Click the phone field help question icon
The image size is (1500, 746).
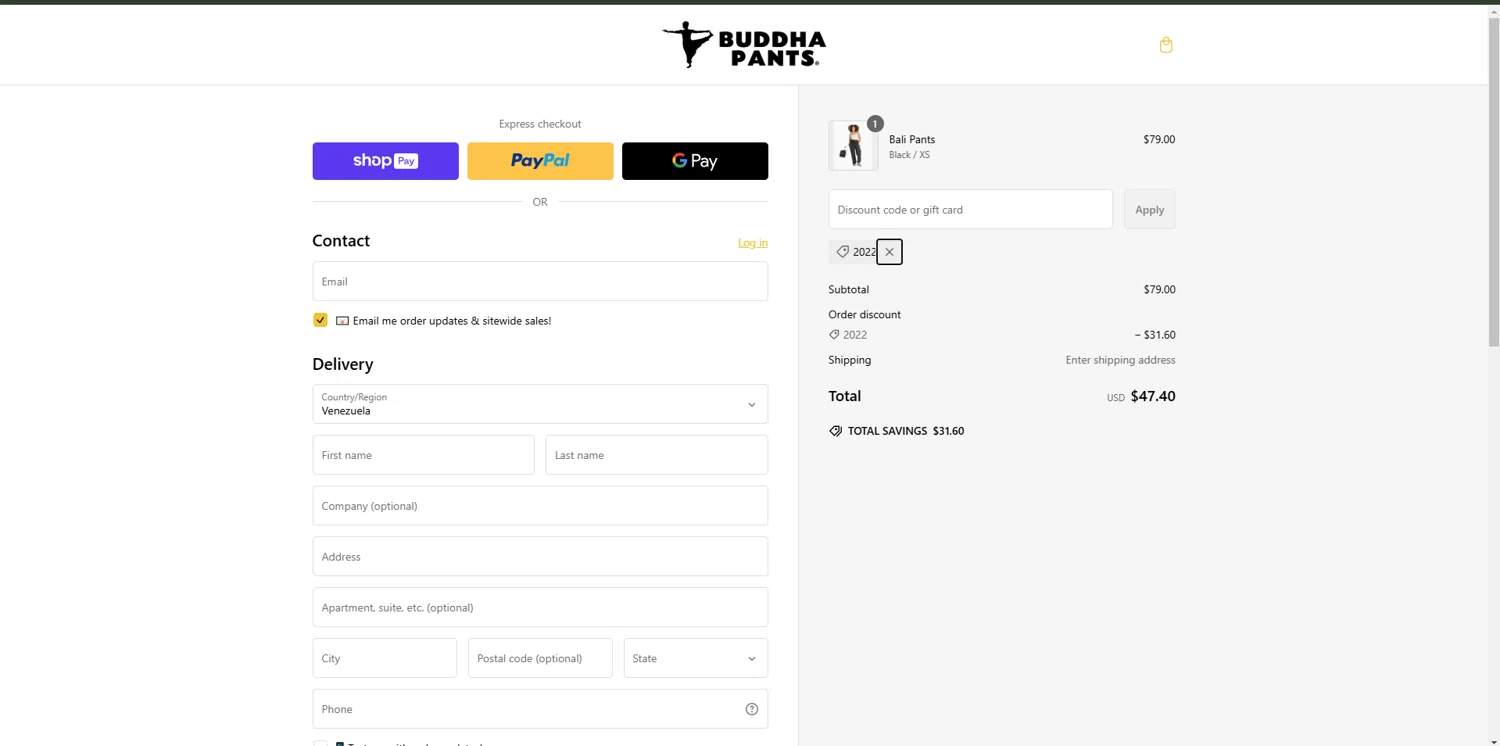pos(751,709)
